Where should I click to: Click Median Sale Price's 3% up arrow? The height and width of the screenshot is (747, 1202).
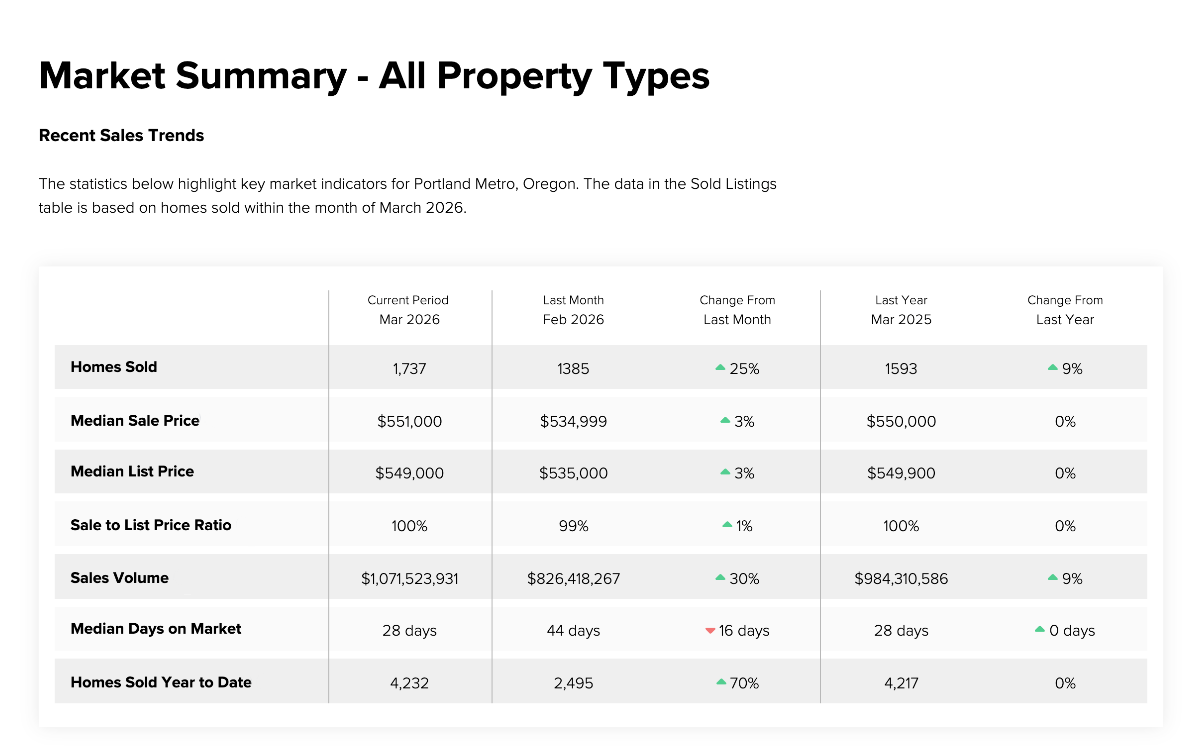coord(725,421)
